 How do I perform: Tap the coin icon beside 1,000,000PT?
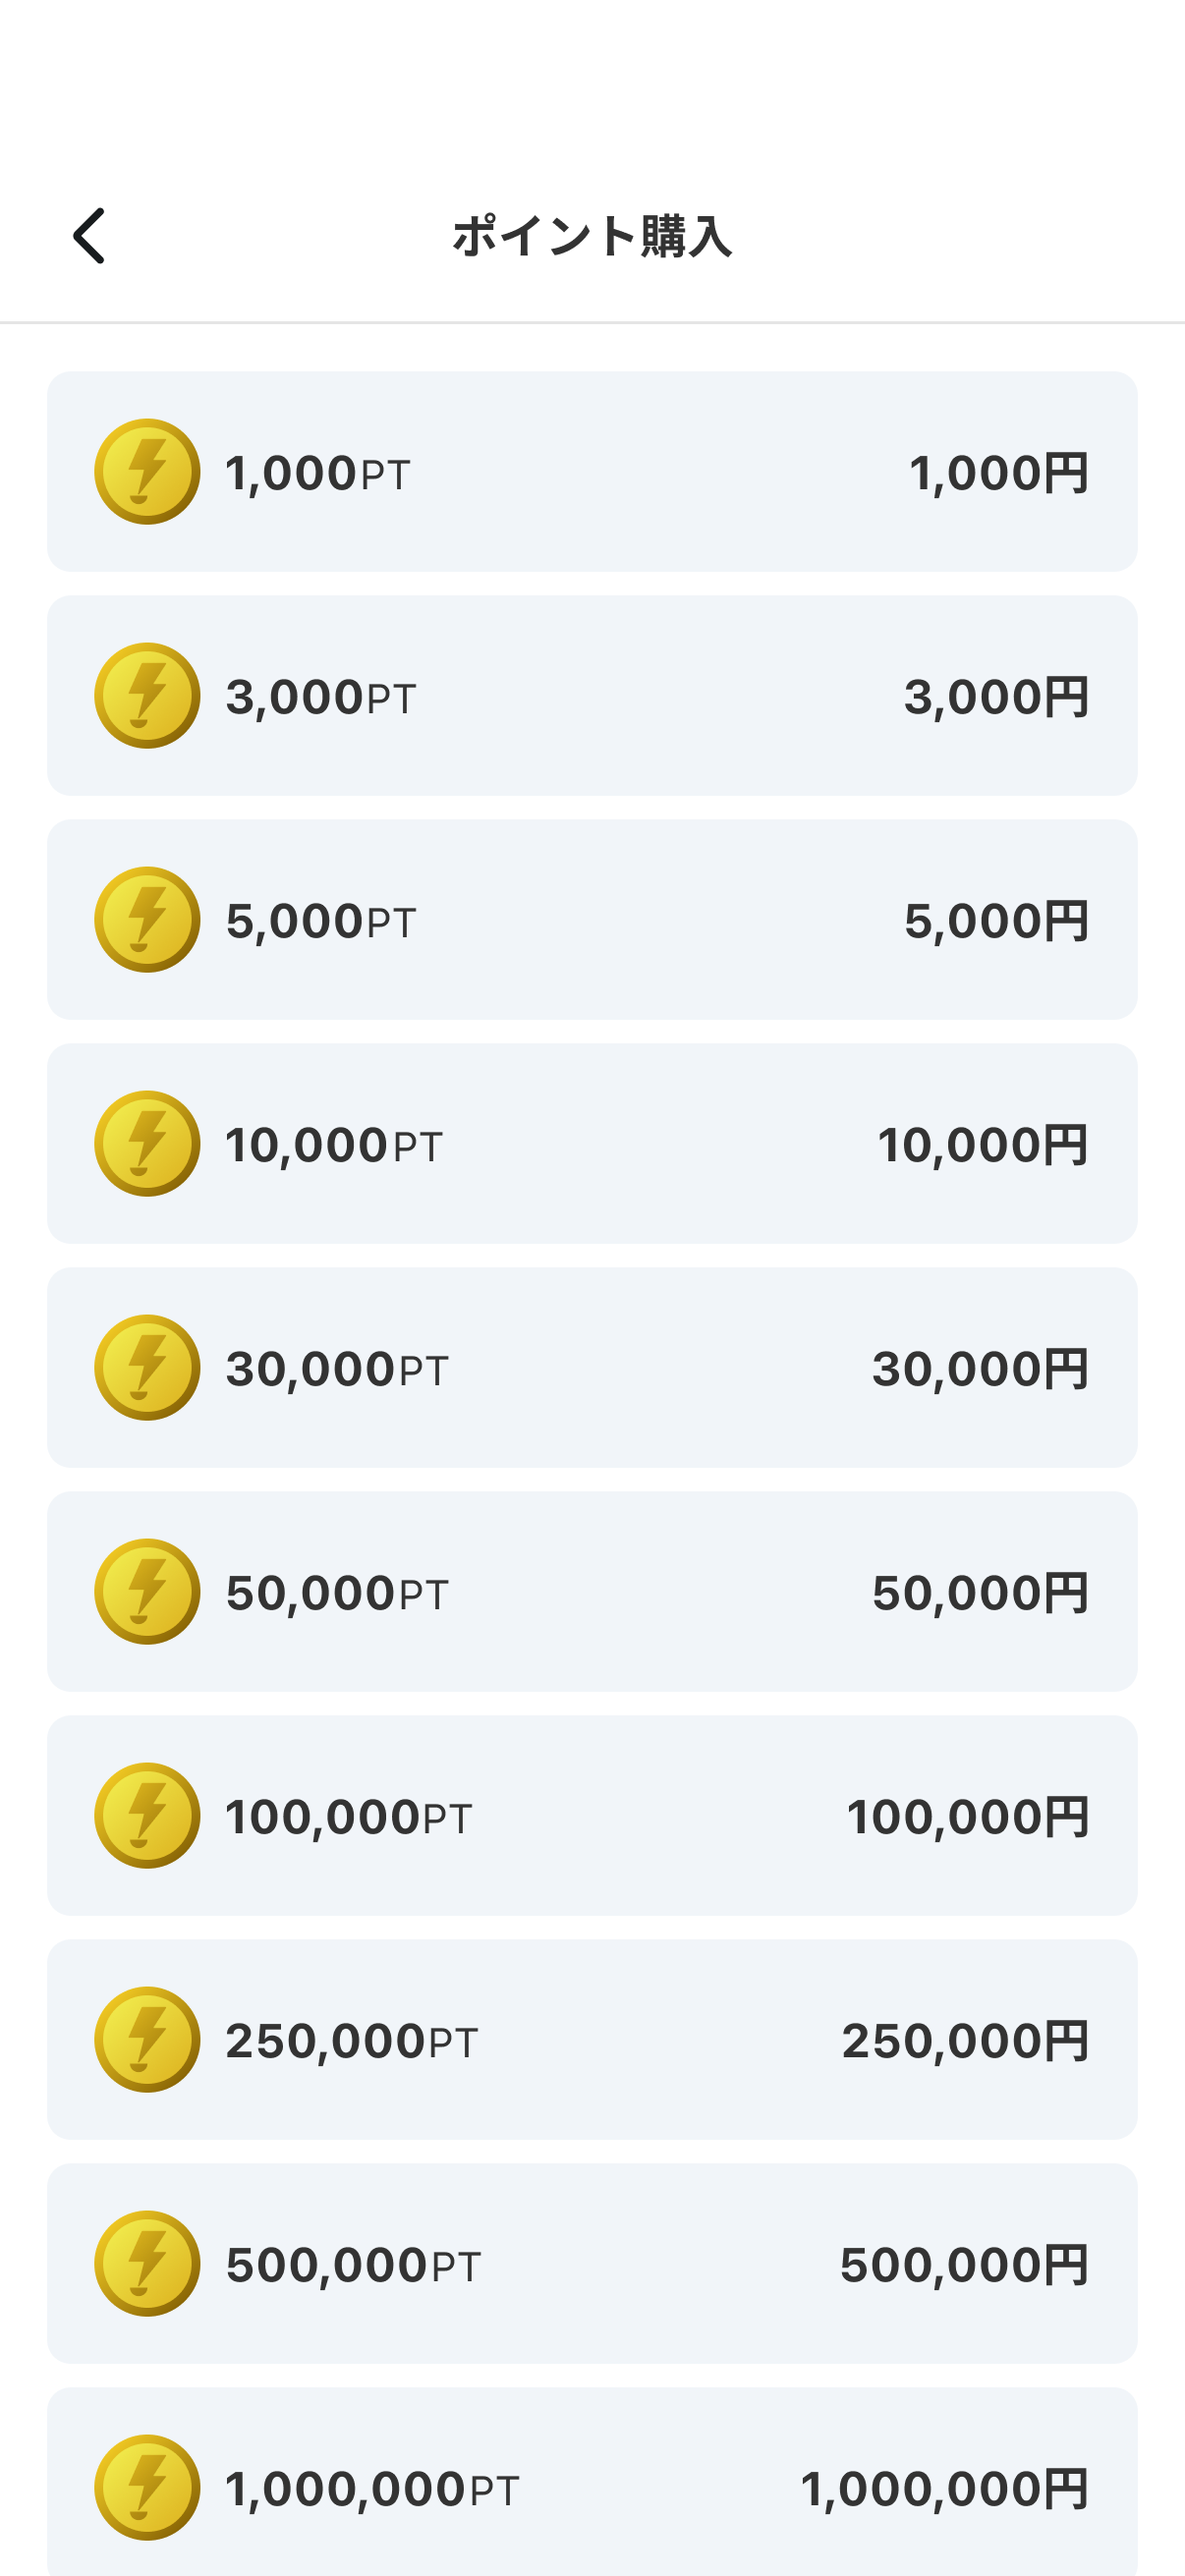(147, 2487)
